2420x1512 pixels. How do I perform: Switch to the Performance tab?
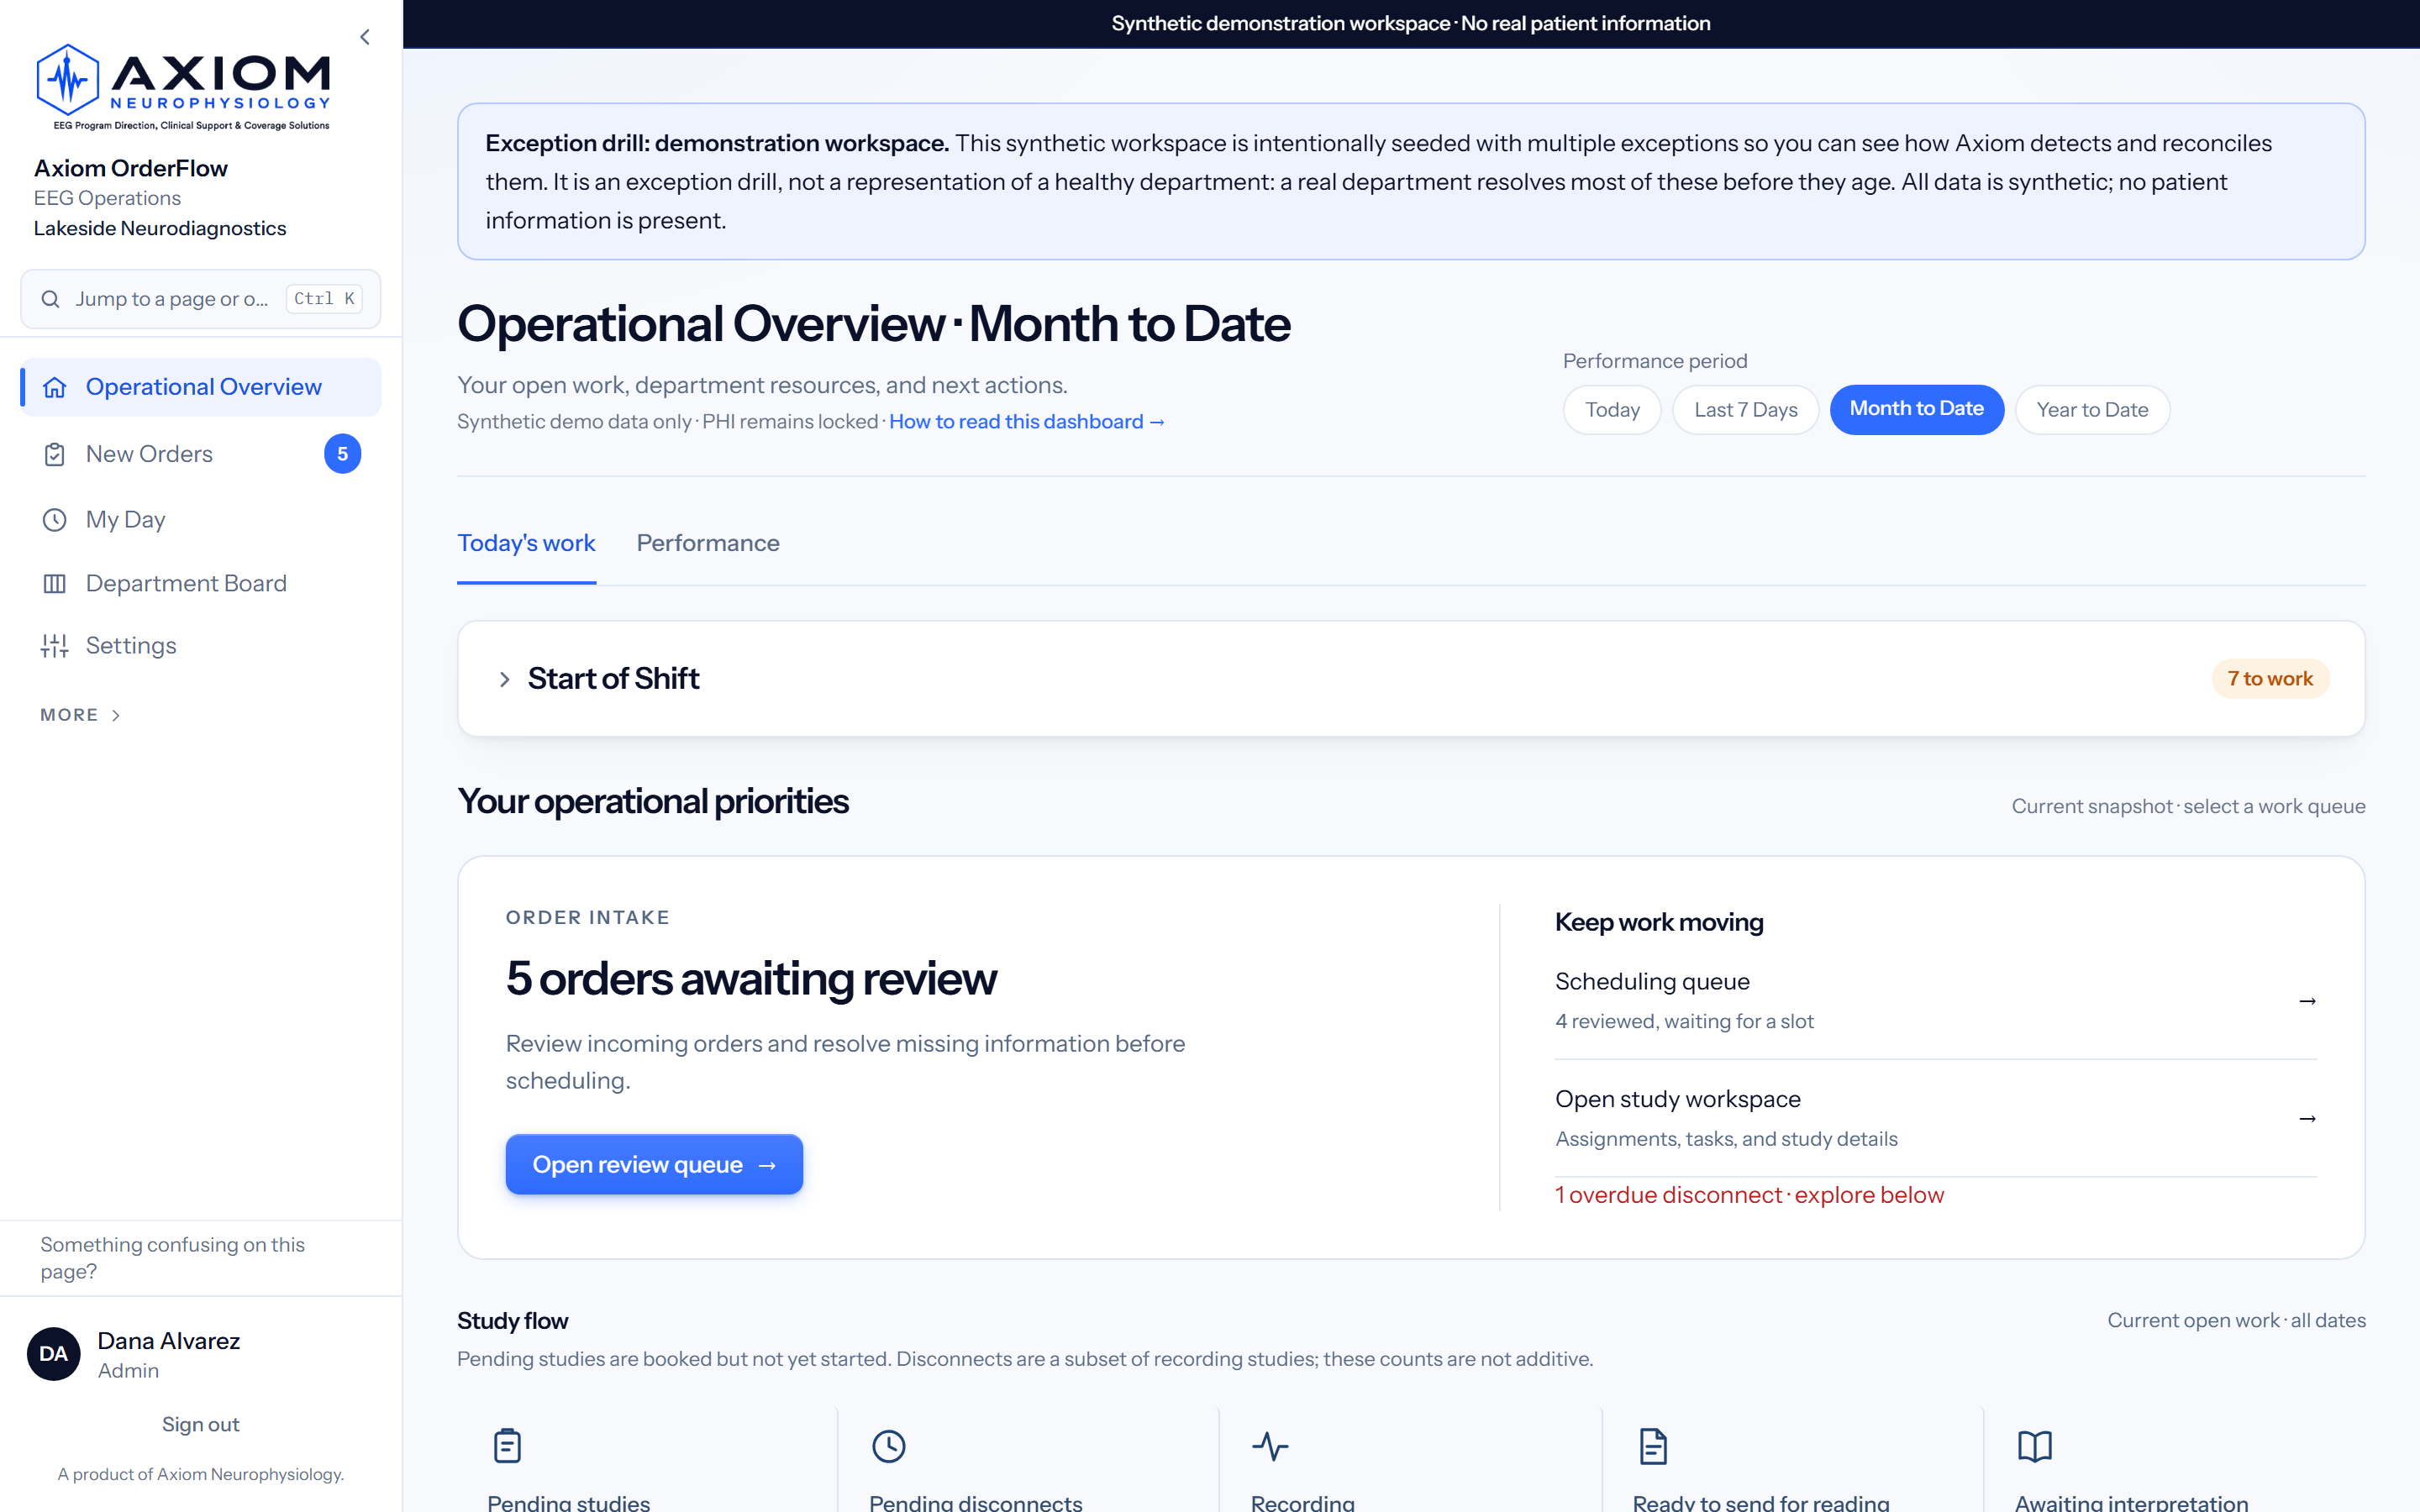pyautogui.click(x=708, y=543)
